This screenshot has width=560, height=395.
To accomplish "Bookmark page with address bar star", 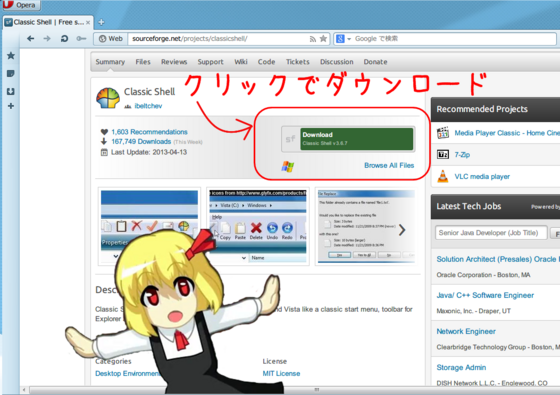I will pos(323,39).
